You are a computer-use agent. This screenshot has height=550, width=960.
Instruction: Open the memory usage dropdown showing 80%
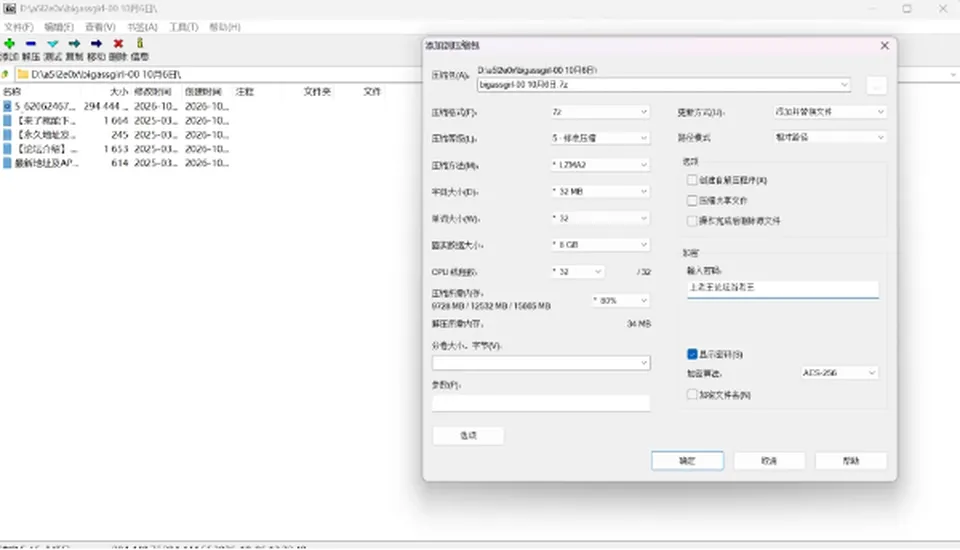[x=620, y=300]
